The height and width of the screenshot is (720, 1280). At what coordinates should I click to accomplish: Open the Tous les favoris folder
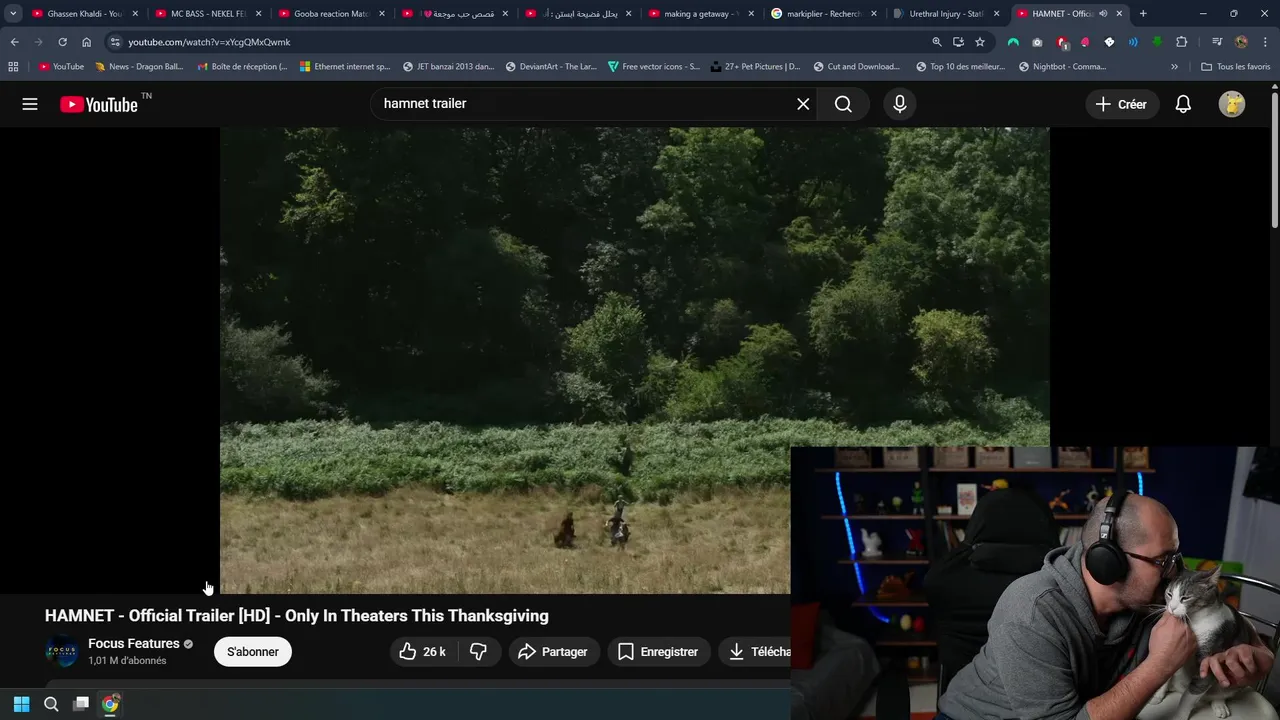pyautogui.click(x=1236, y=67)
